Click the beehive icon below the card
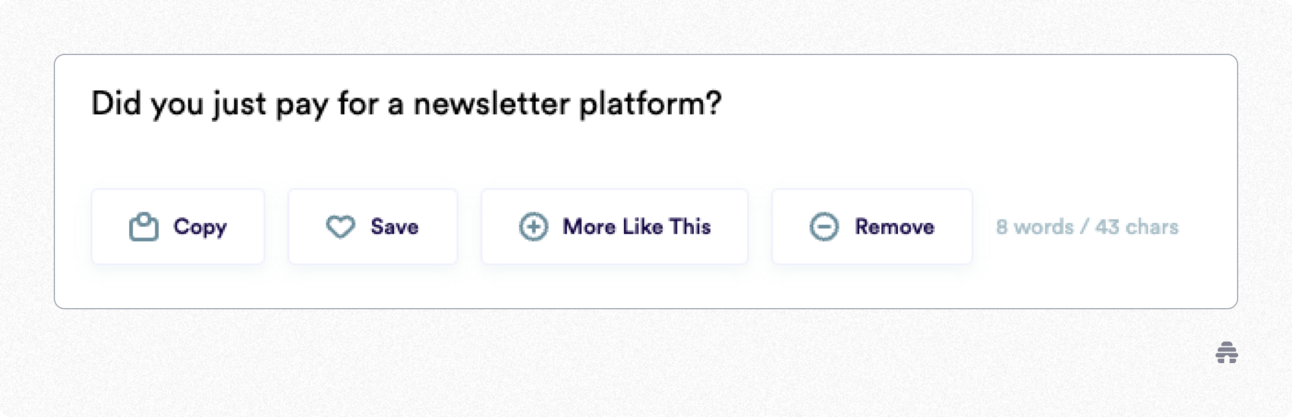1292x417 pixels. pyautogui.click(x=1227, y=352)
